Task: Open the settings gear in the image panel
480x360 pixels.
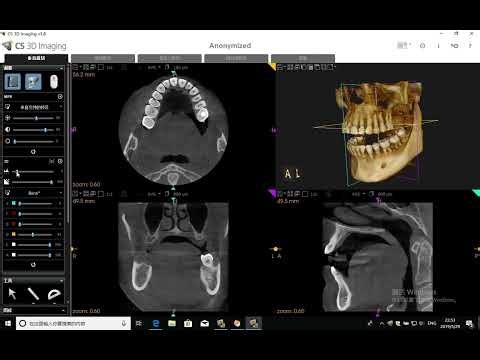Action: pos(60,97)
